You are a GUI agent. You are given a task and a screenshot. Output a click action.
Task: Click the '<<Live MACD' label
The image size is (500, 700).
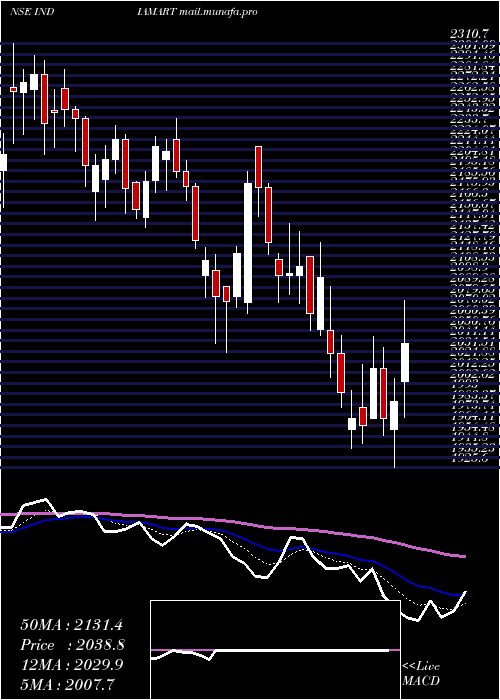[421, 674]
